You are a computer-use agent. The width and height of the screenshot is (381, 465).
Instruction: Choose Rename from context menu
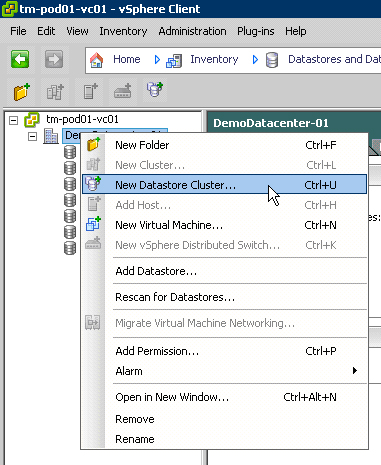(224, 439)
